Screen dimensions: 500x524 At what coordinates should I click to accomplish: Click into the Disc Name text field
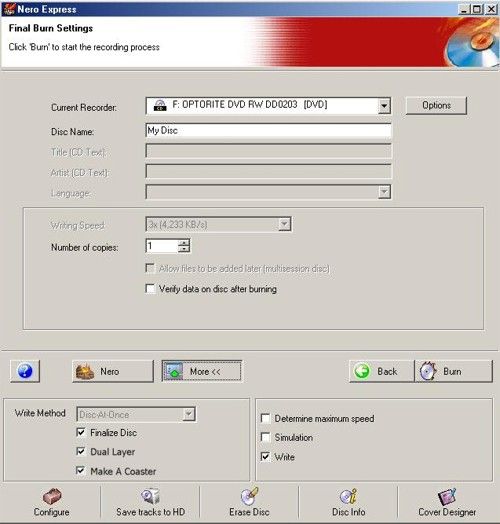pos(268,131)
